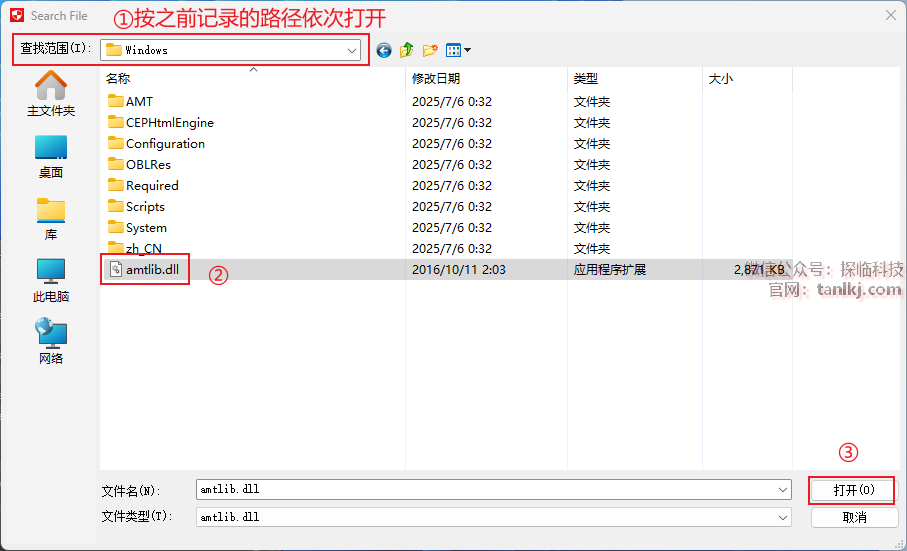Click the 取消 cancel button
Image resolution: width=907 pixels, height=551 pixels.
[854, 517]
